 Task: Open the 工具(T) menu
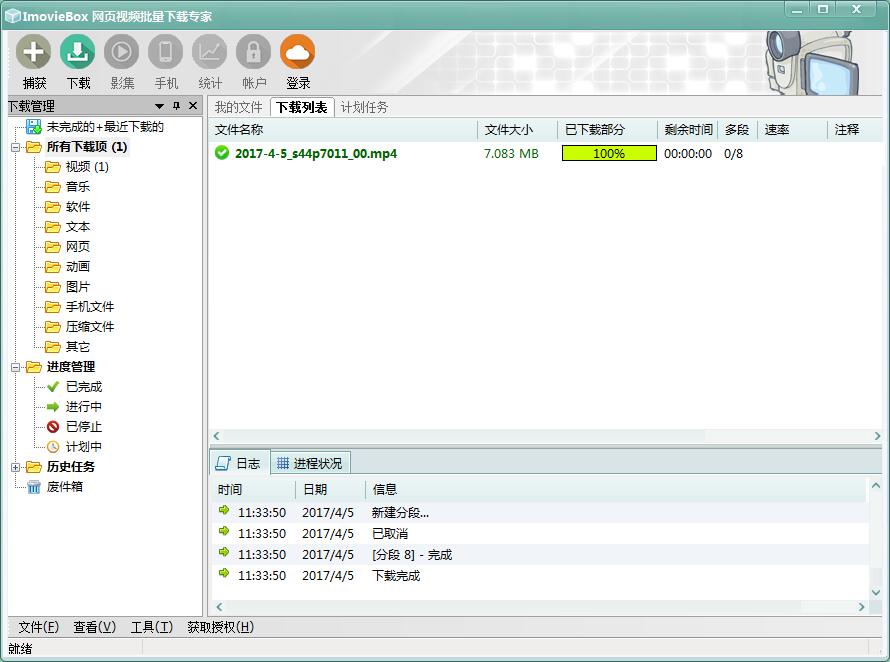click(151, 627)
